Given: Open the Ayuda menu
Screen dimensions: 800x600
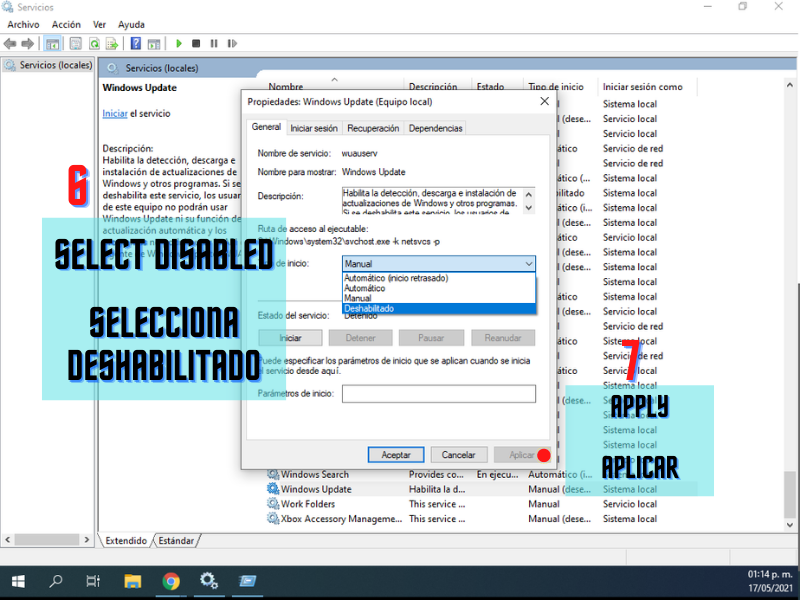Looking at the screenshot, I should (131, 24).
